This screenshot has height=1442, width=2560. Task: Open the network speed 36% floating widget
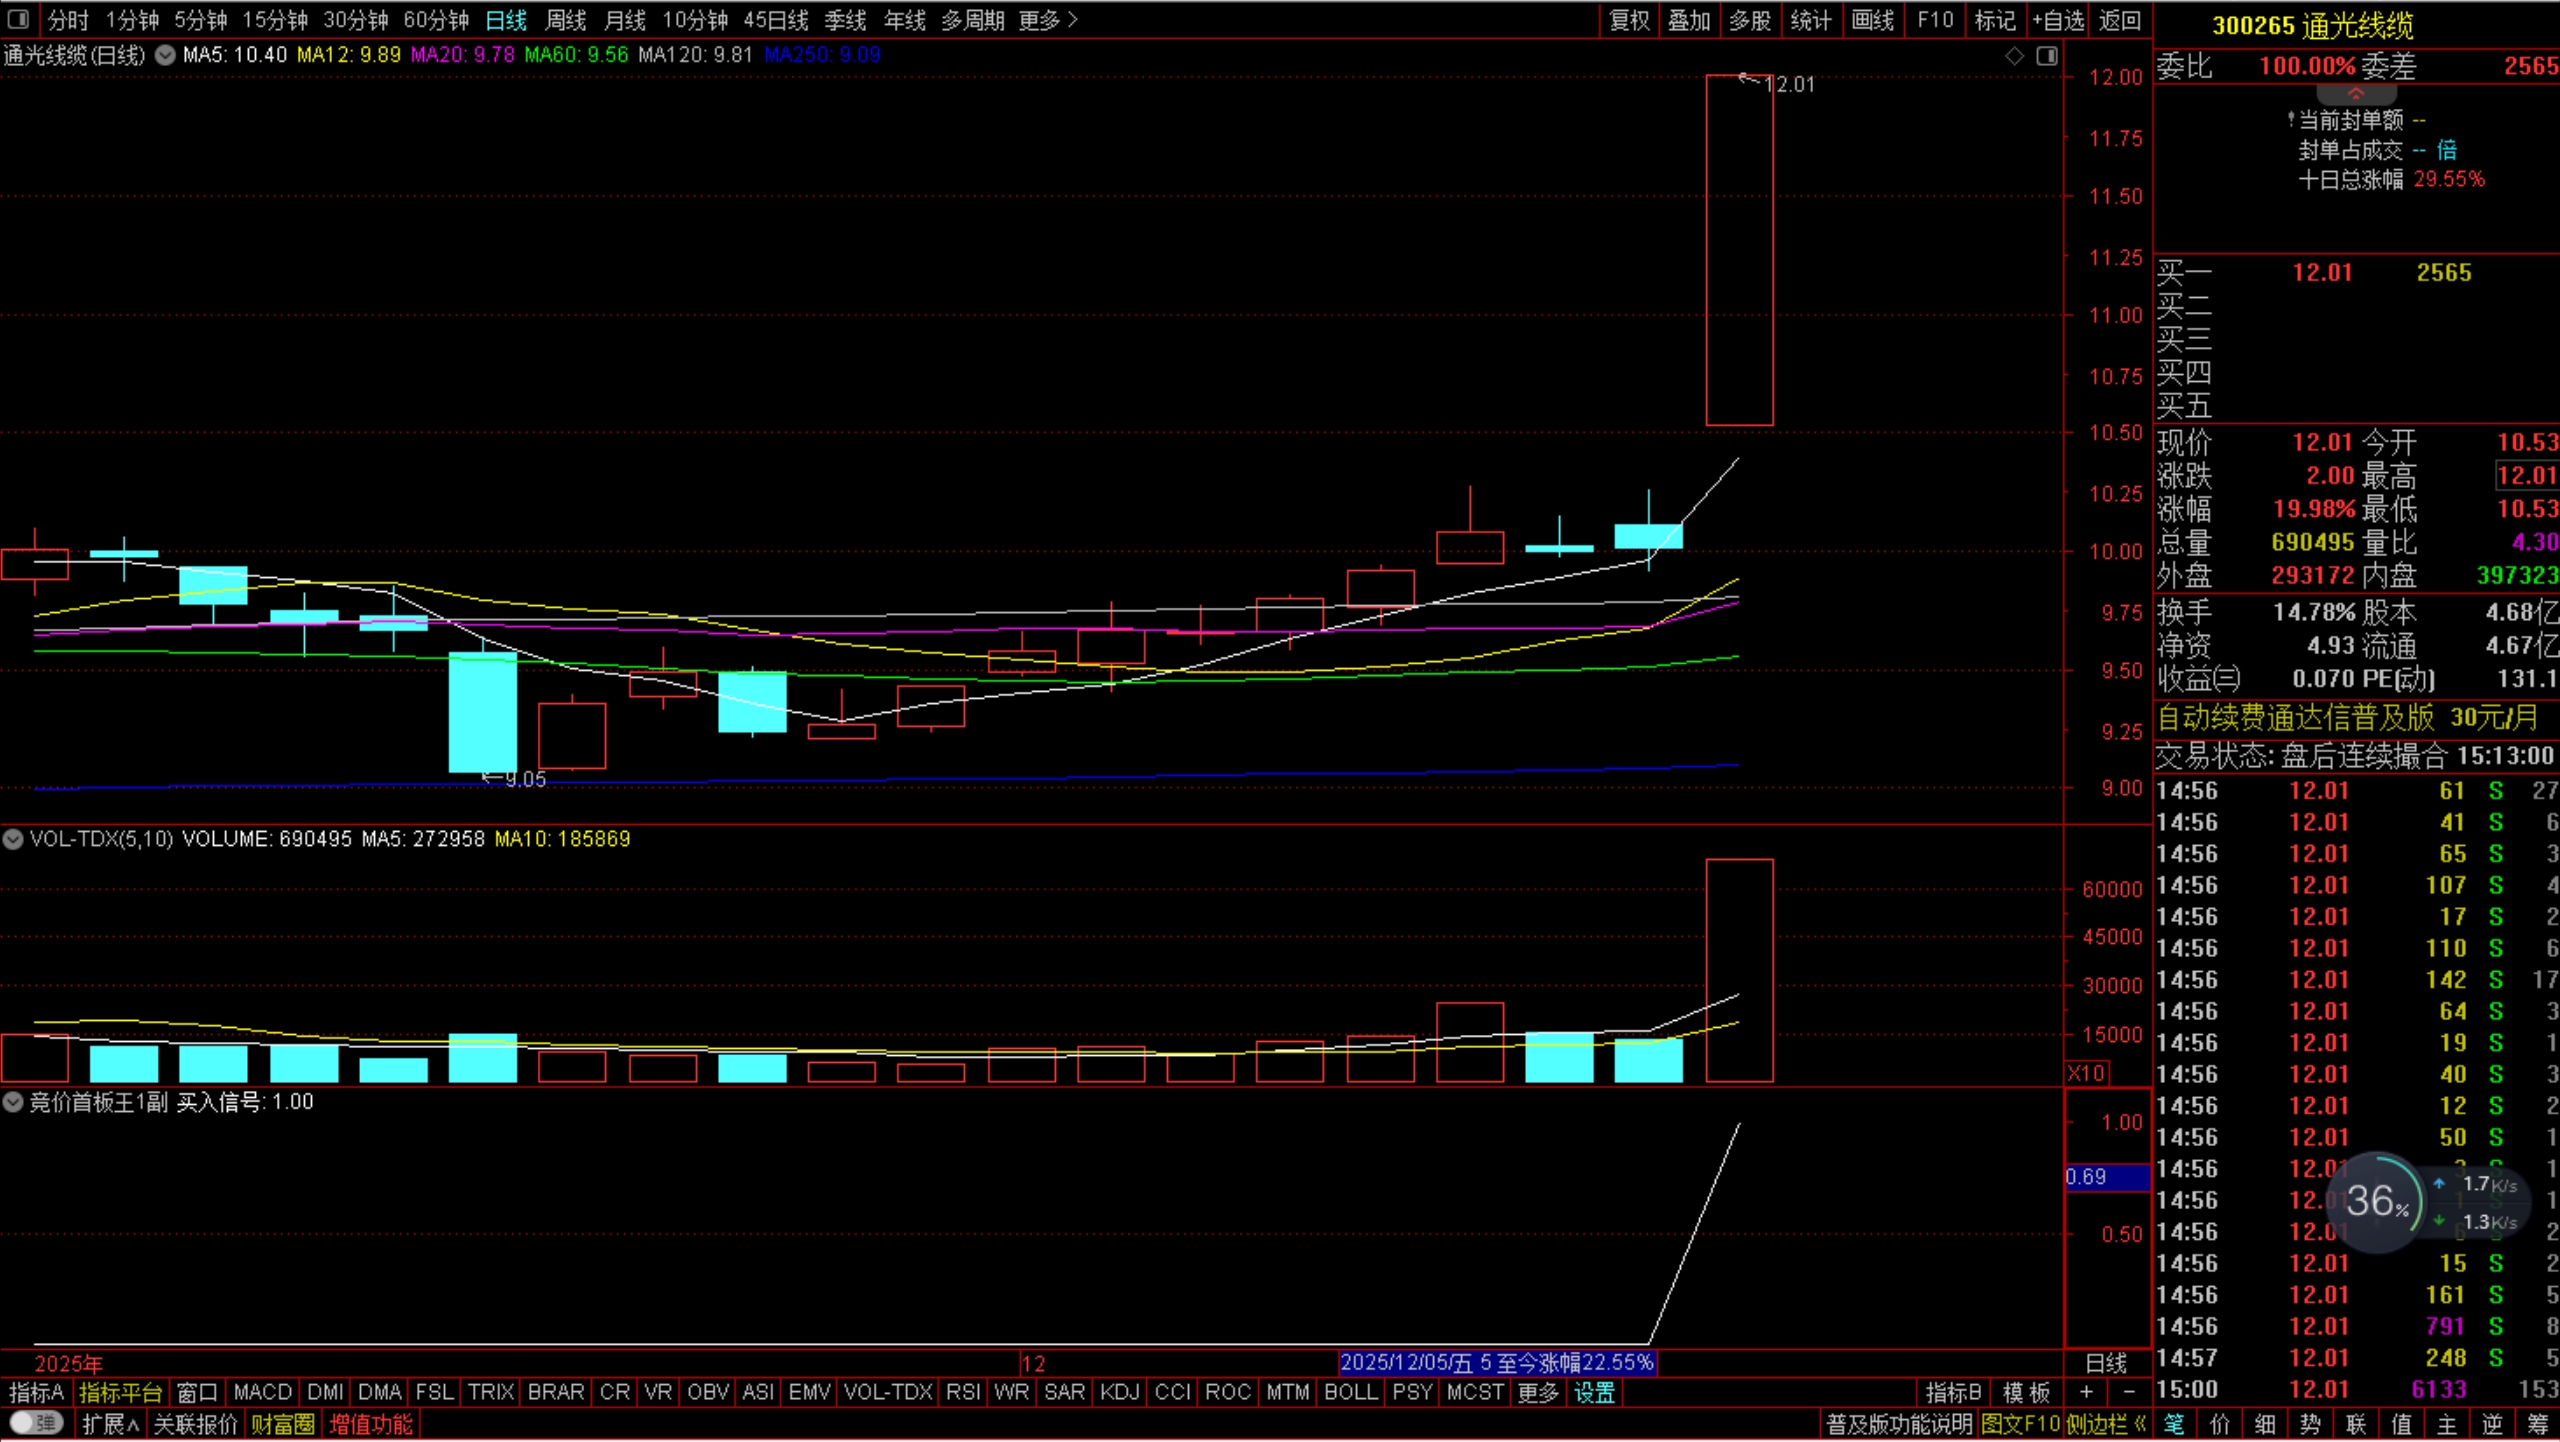tap(2378, 1201)
